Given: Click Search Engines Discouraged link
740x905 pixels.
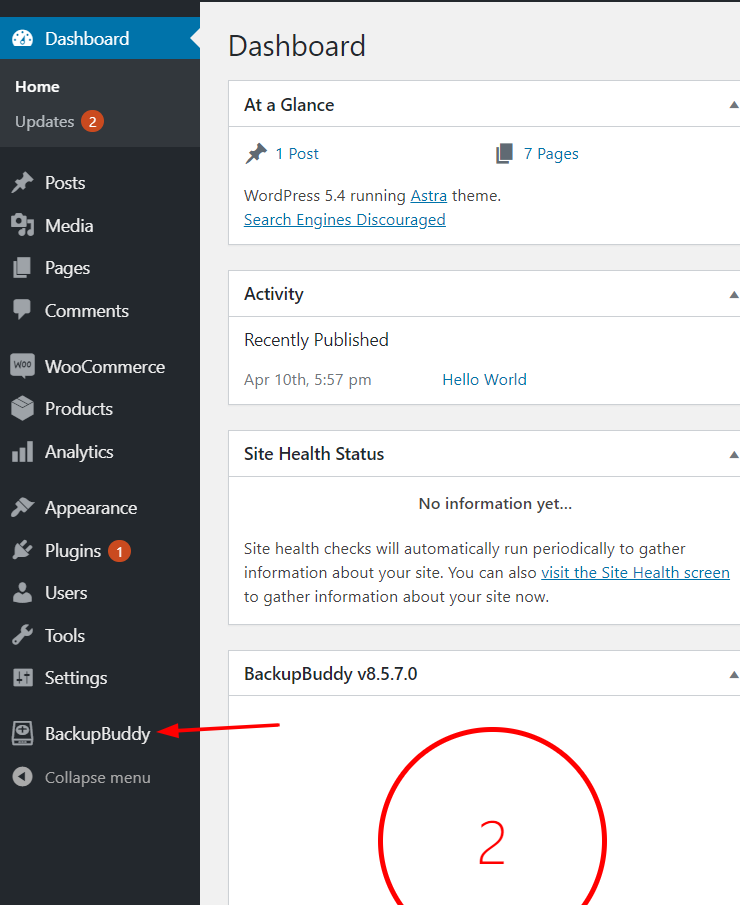Looking at the screenshot, I should tap(345, 220).
